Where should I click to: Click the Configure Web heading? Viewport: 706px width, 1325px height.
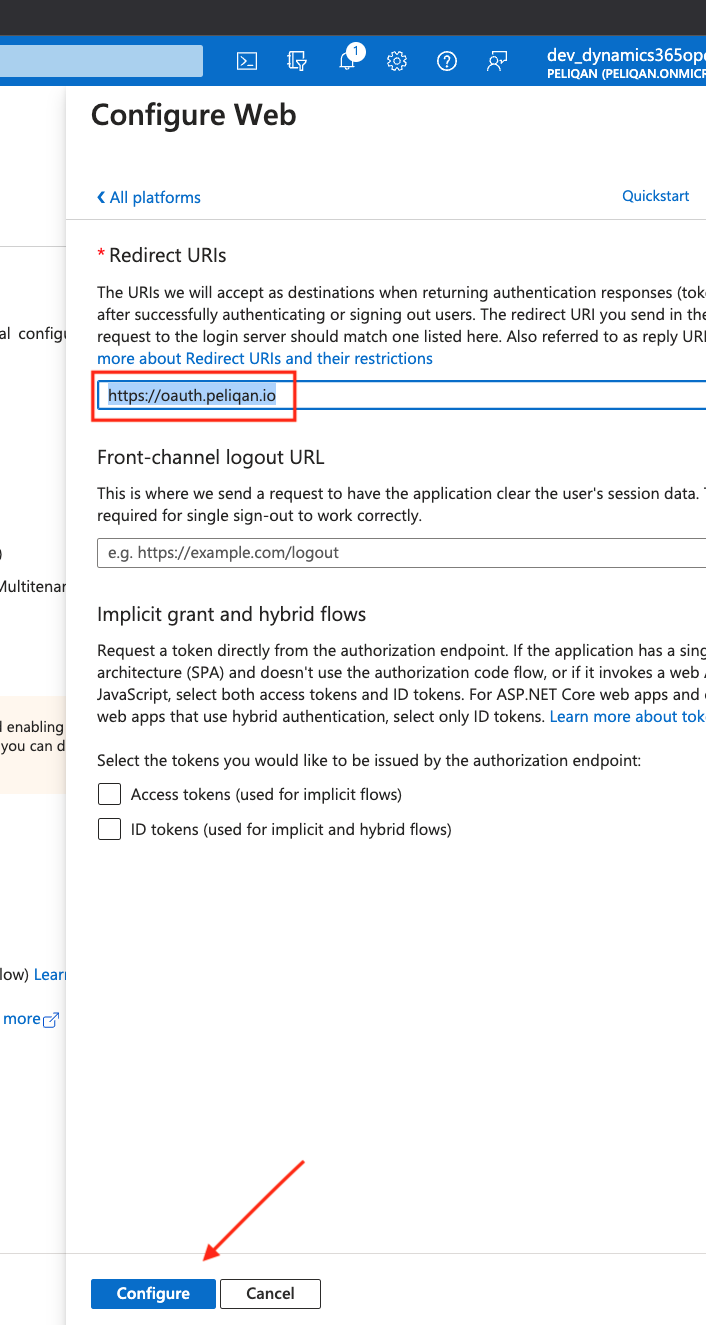point(194,115)
